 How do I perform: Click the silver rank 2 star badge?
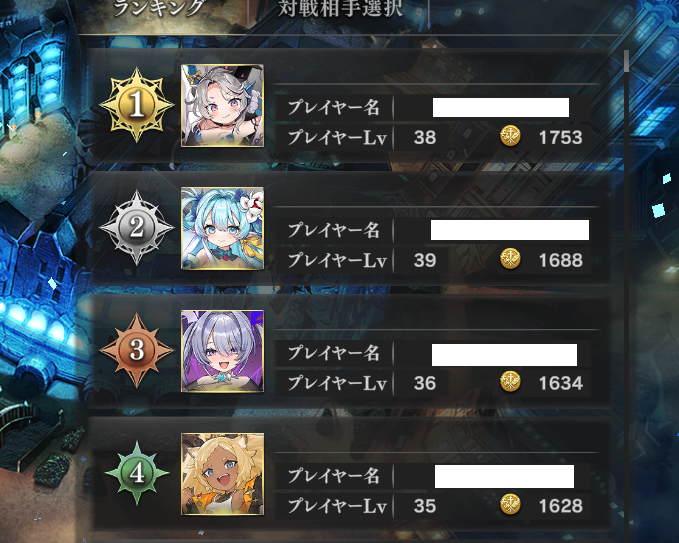click(137, 227)
